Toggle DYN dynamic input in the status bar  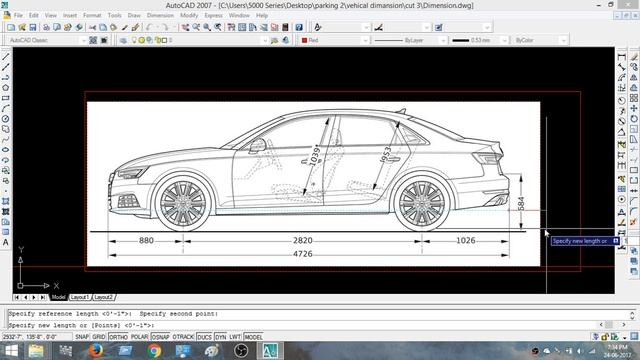click(220, 337)
